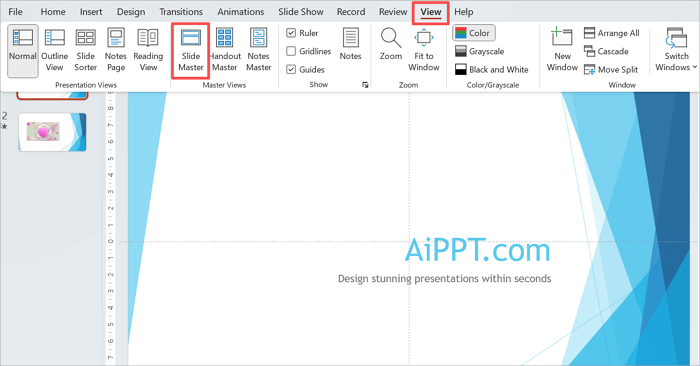This screenshot has width=700, height=366.
Task: Fit slide to window
Action: point(424,50)
